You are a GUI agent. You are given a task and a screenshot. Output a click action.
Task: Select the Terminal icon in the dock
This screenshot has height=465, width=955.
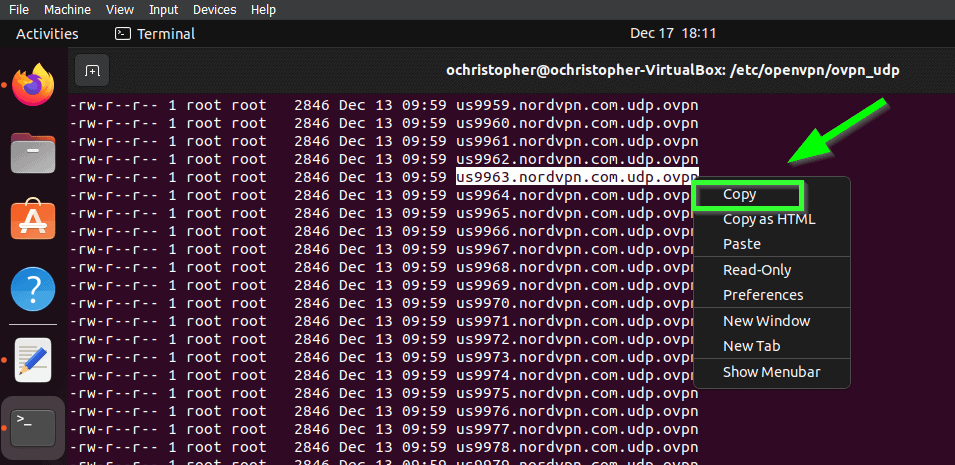(33, 428)
